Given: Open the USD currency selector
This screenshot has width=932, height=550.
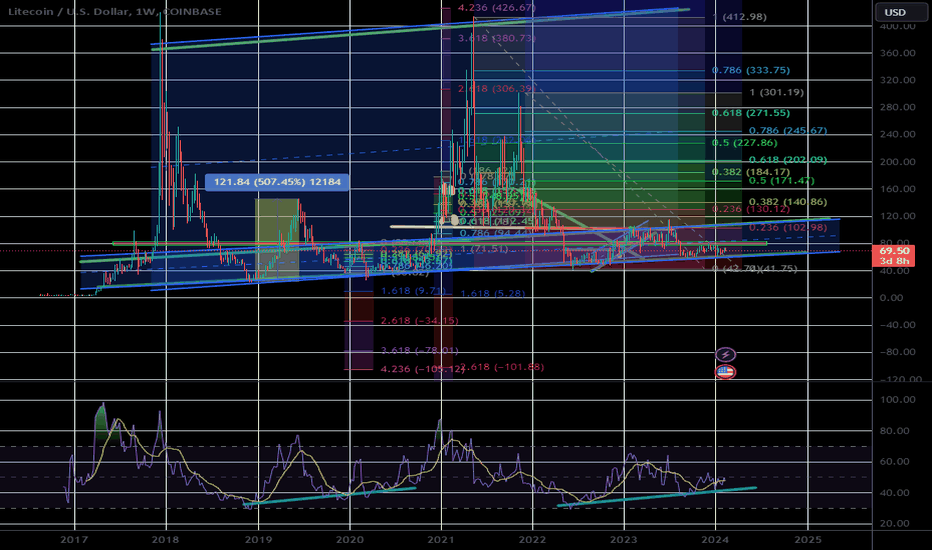Looking at the screenshot, I should tap(900, 12).
